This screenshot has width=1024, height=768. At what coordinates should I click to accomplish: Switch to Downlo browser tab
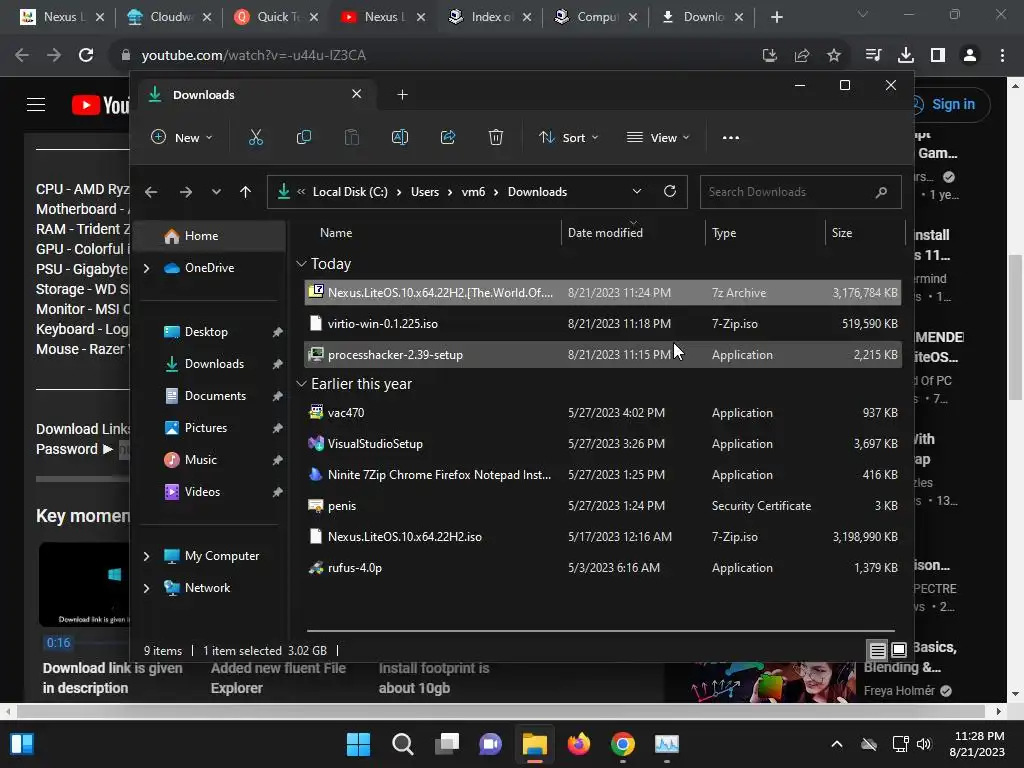(x=701, y=17)
